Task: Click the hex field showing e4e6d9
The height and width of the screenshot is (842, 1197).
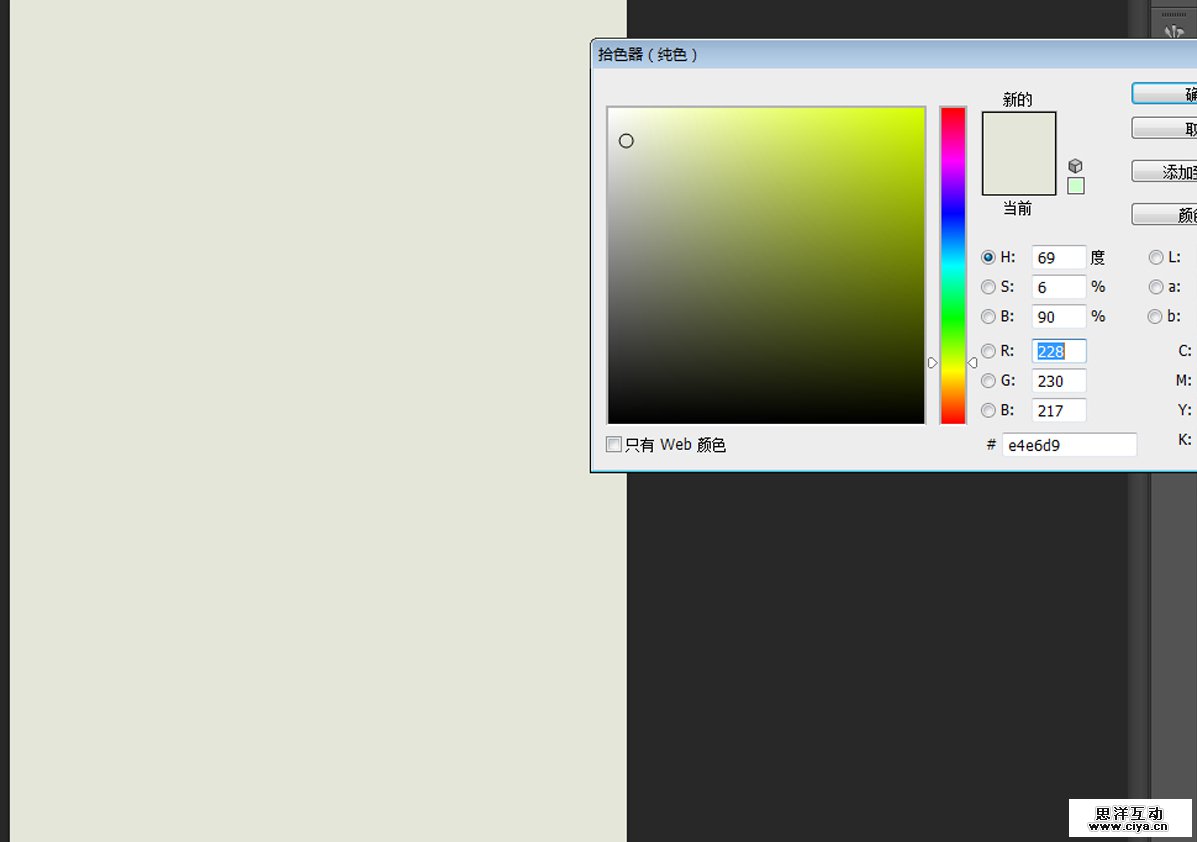Action: tap(1069, 444)
